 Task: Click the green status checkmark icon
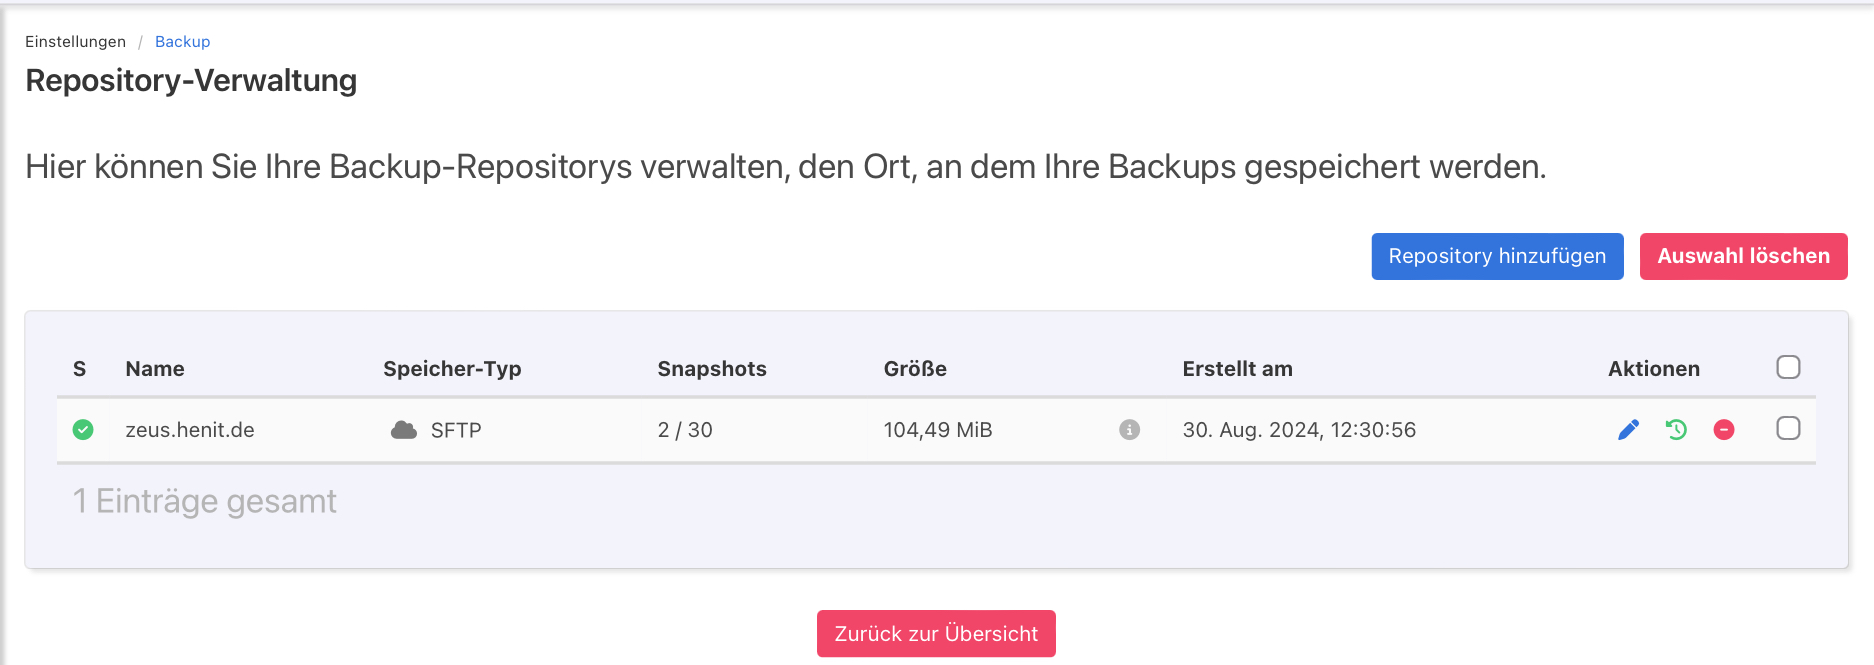point(83,430)
